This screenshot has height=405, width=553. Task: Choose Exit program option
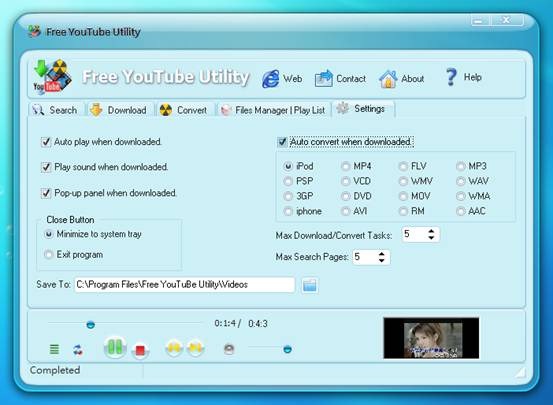49,254
